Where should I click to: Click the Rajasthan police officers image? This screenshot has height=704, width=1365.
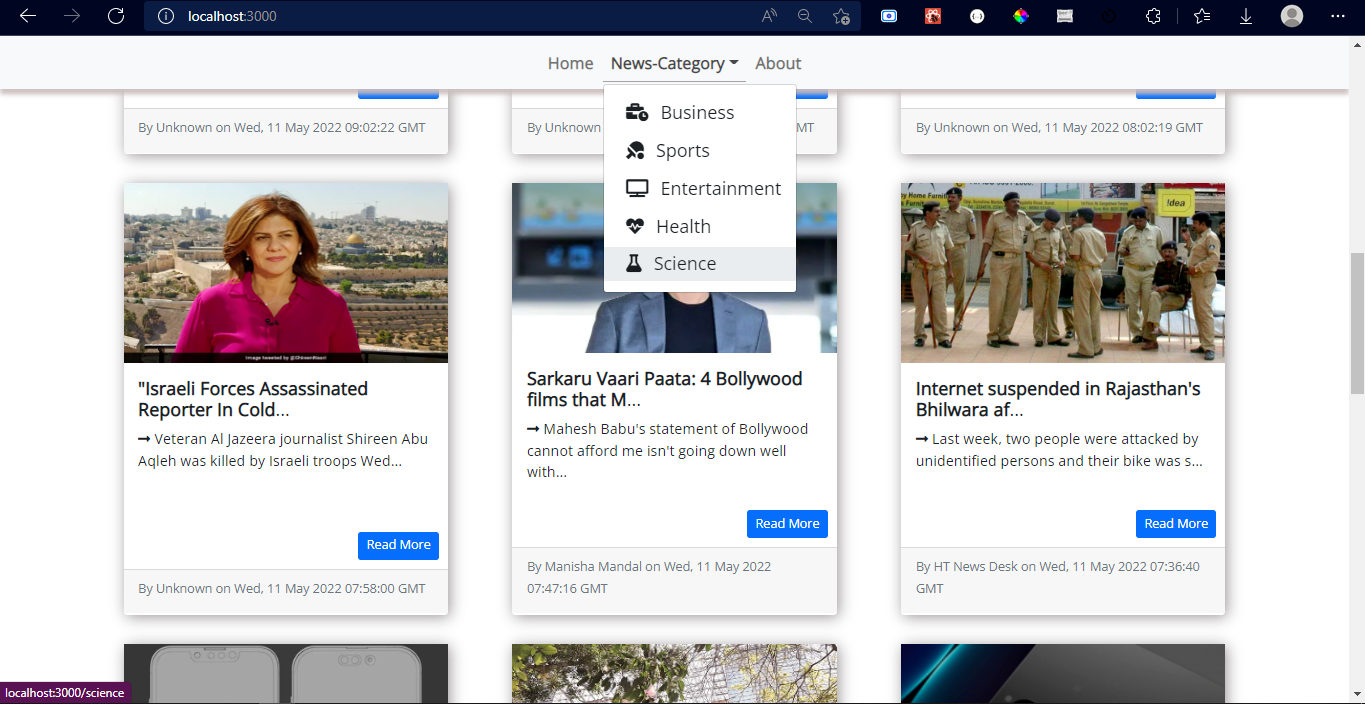coord(1063,272)
